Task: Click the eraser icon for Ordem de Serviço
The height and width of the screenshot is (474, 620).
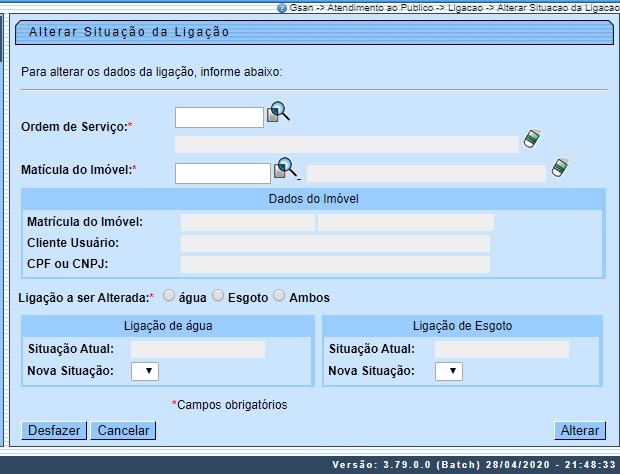Action: [x=533, y=139]
